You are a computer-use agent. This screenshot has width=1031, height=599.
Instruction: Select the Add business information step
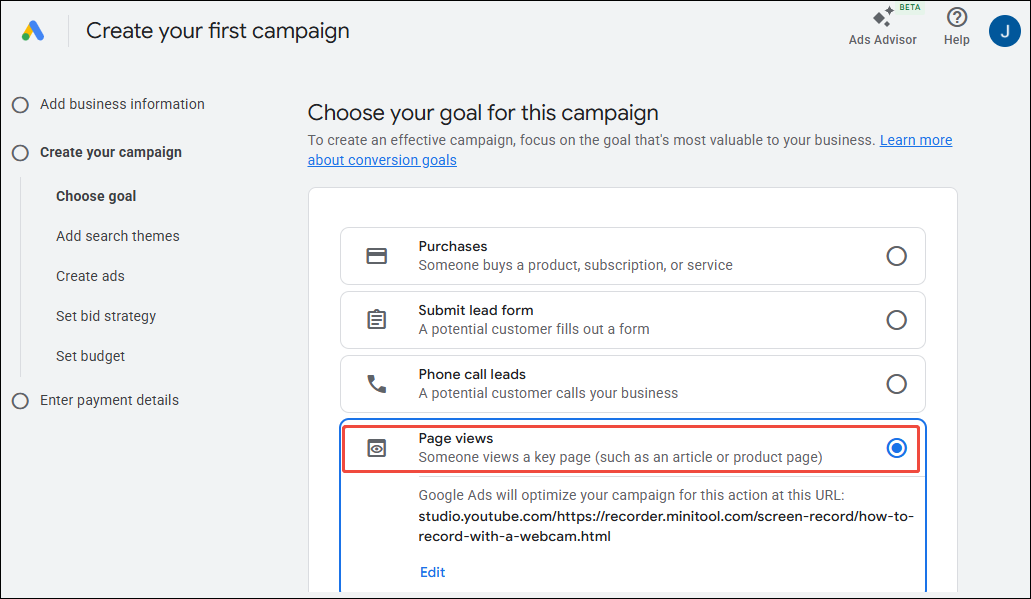(122, 103)
